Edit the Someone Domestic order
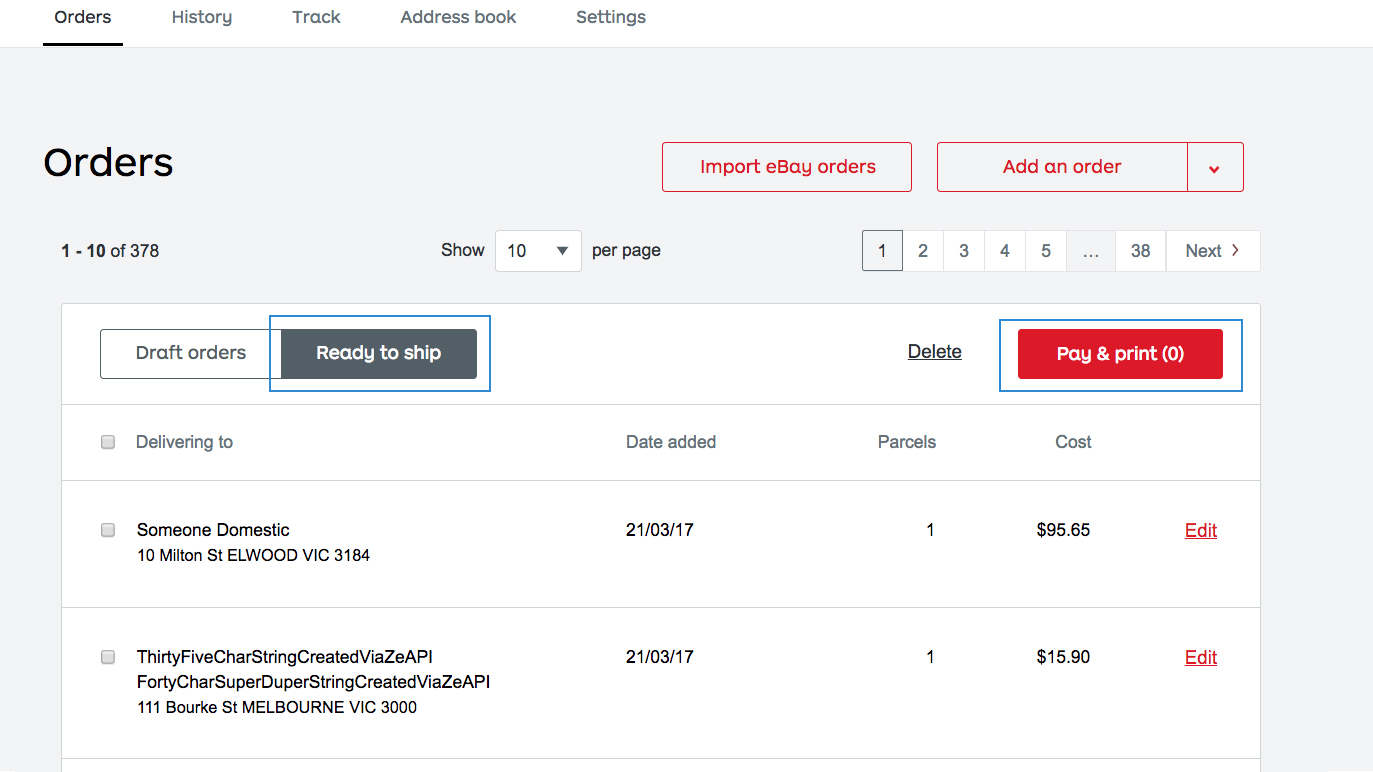 pyautogui.click(x=1200, y=531)
